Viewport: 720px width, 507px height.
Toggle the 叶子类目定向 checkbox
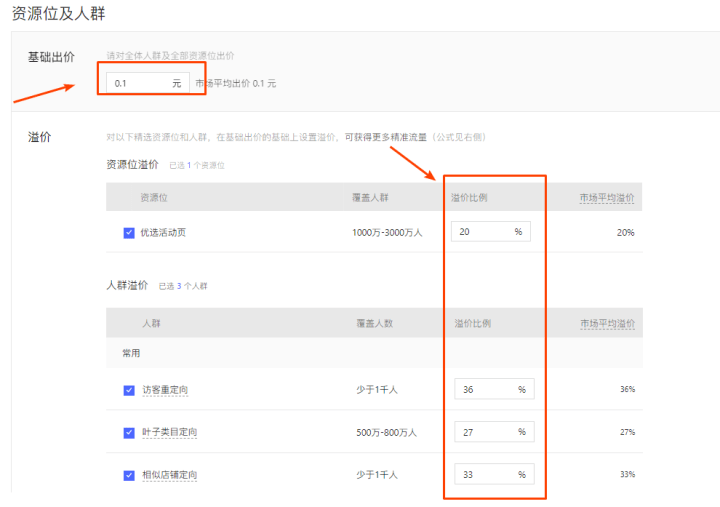coord(129,432)
